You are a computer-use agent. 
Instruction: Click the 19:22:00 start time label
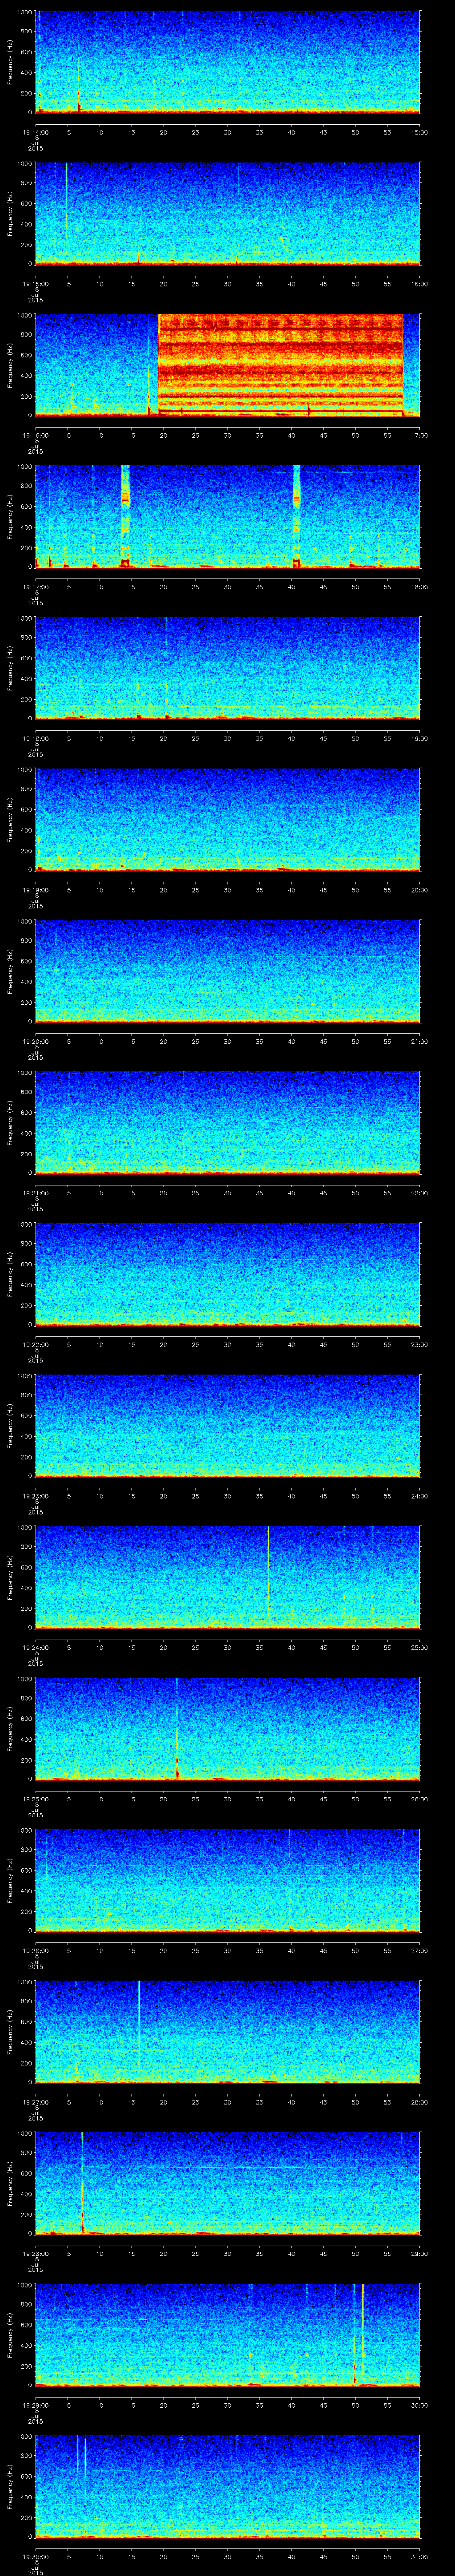(x=35, y=1344)
